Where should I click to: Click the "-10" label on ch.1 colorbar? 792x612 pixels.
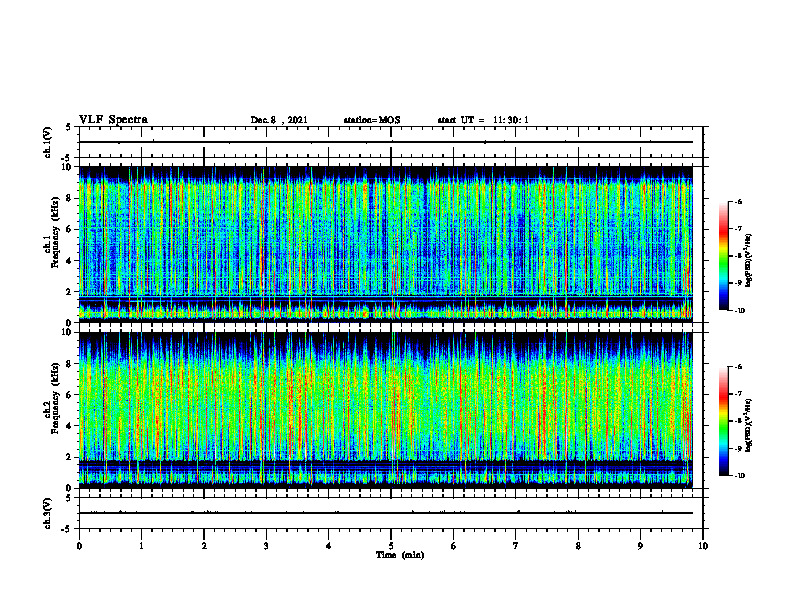[739, 311]
